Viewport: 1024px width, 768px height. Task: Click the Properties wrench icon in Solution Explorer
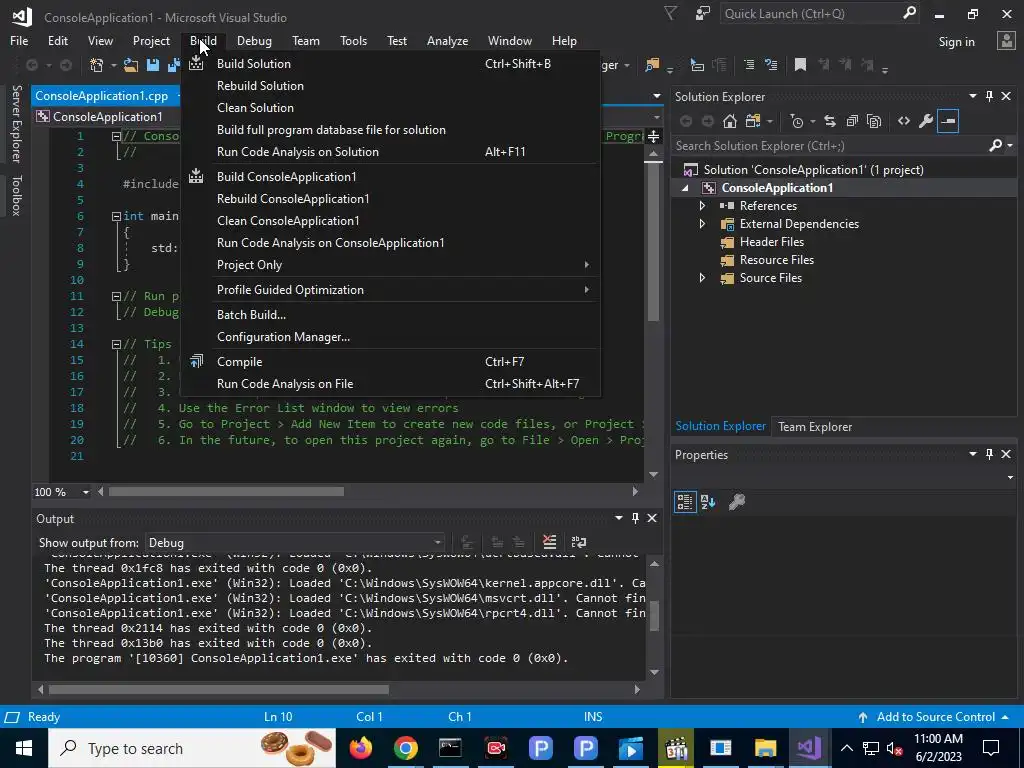click(925, 121)
